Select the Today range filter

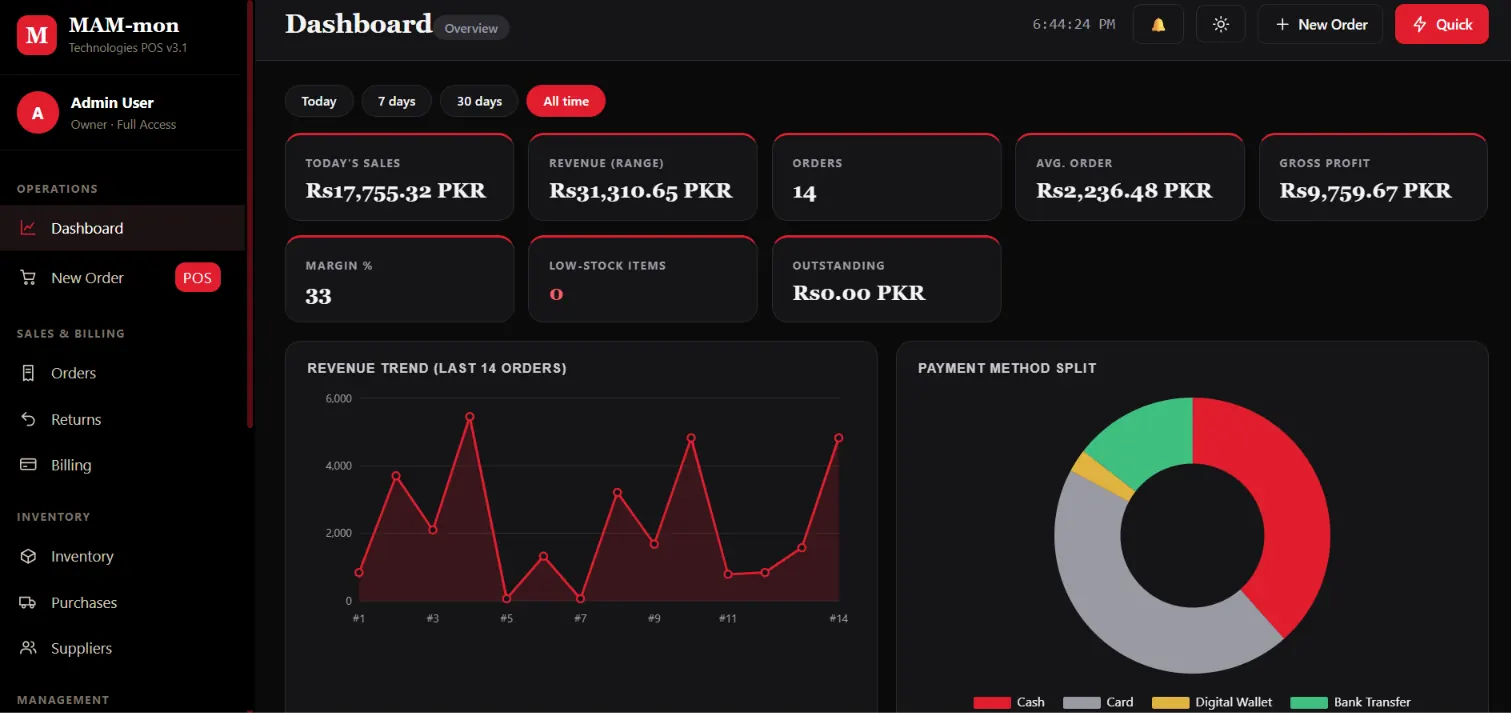319,101
